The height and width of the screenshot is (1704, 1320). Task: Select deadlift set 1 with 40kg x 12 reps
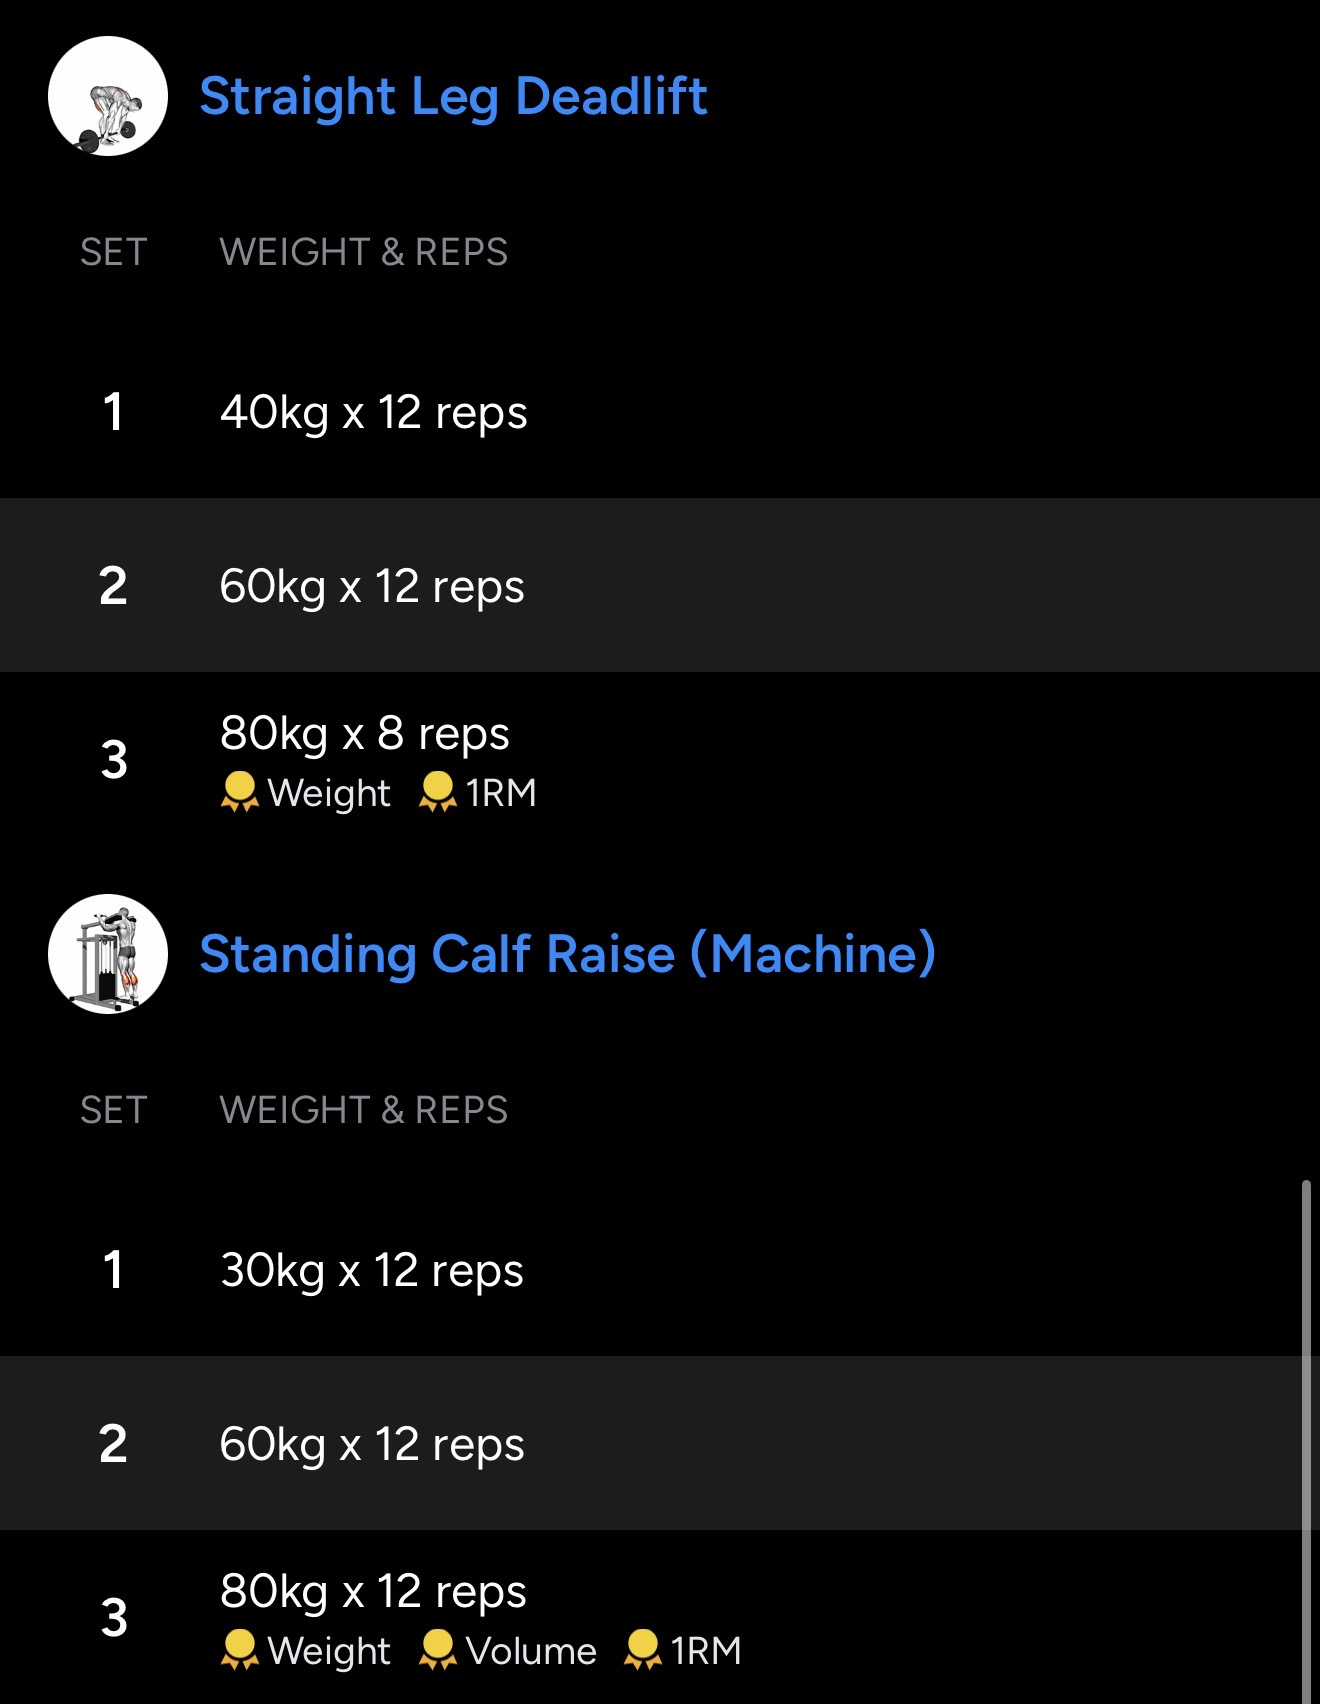pyautogui.click(x=373, y=412)
